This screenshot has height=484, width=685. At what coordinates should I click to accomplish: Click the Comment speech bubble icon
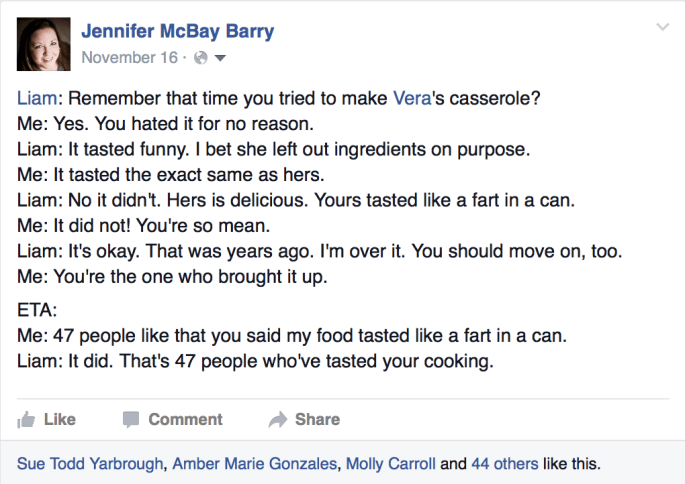coord(131,420)
